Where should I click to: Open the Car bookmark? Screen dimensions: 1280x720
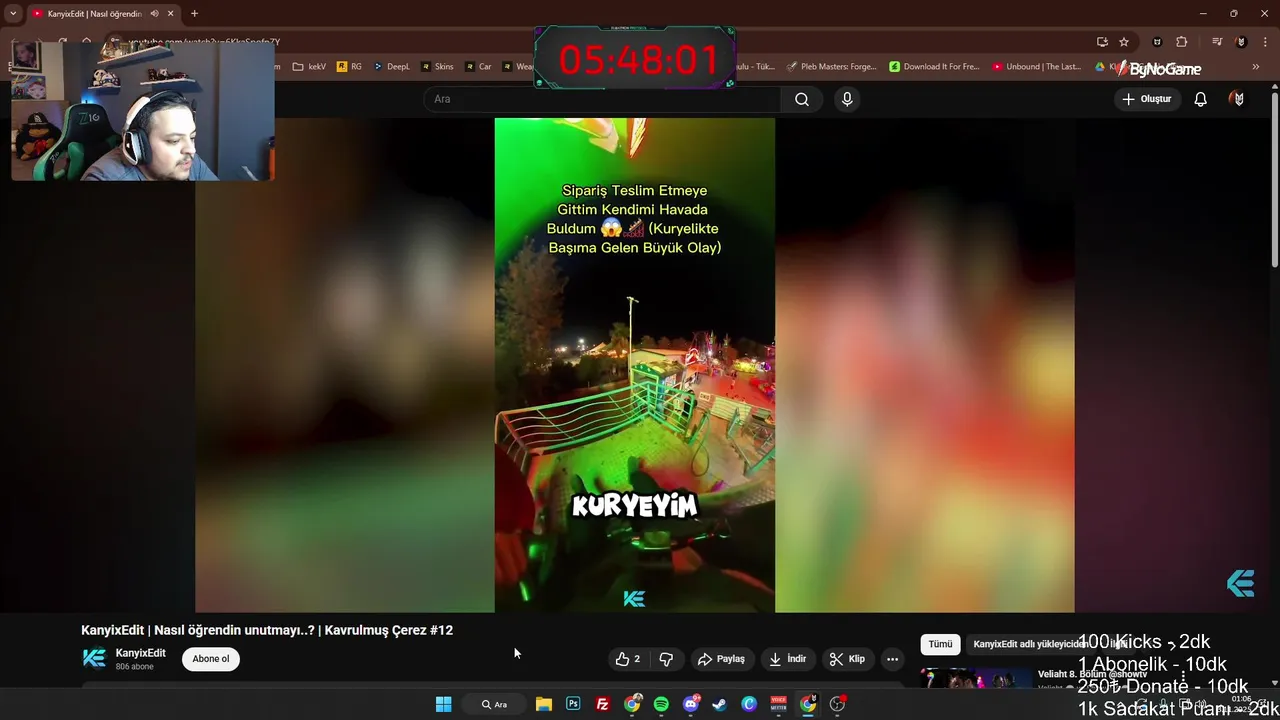(479, 67)
